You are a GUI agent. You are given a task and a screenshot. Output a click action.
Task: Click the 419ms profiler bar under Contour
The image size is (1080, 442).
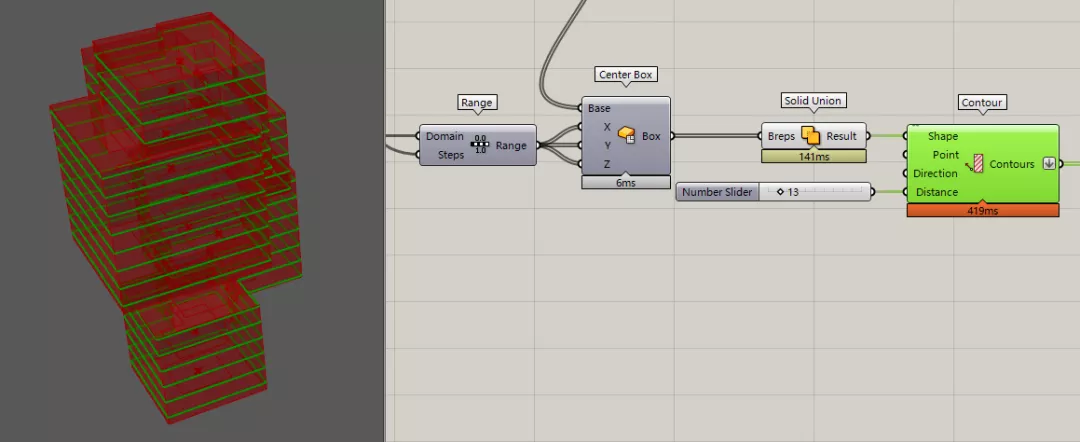click(x=983, y=211)
